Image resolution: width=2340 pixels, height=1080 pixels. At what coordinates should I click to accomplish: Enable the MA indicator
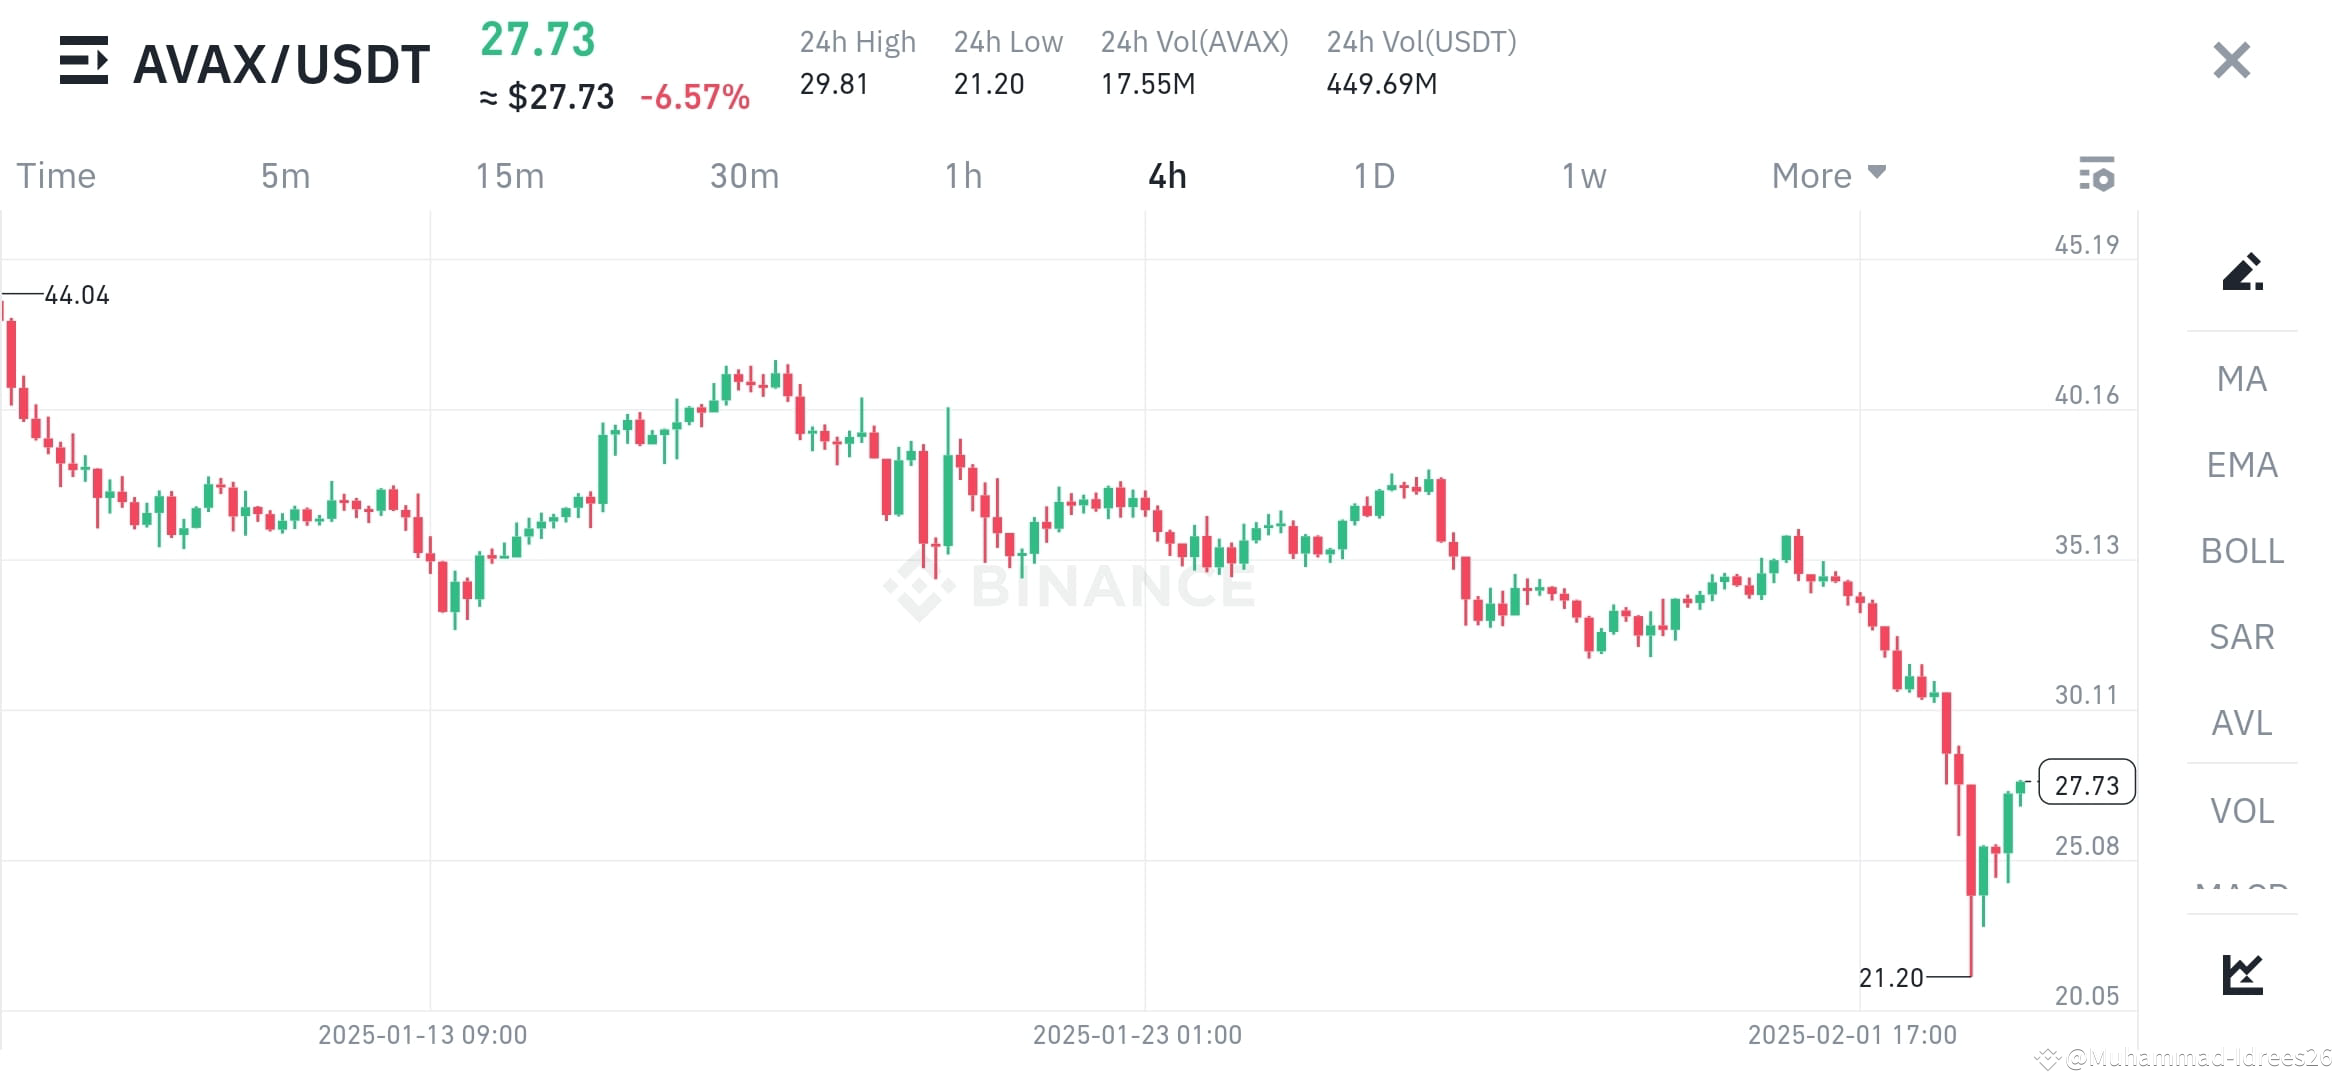coord(2241,380)
